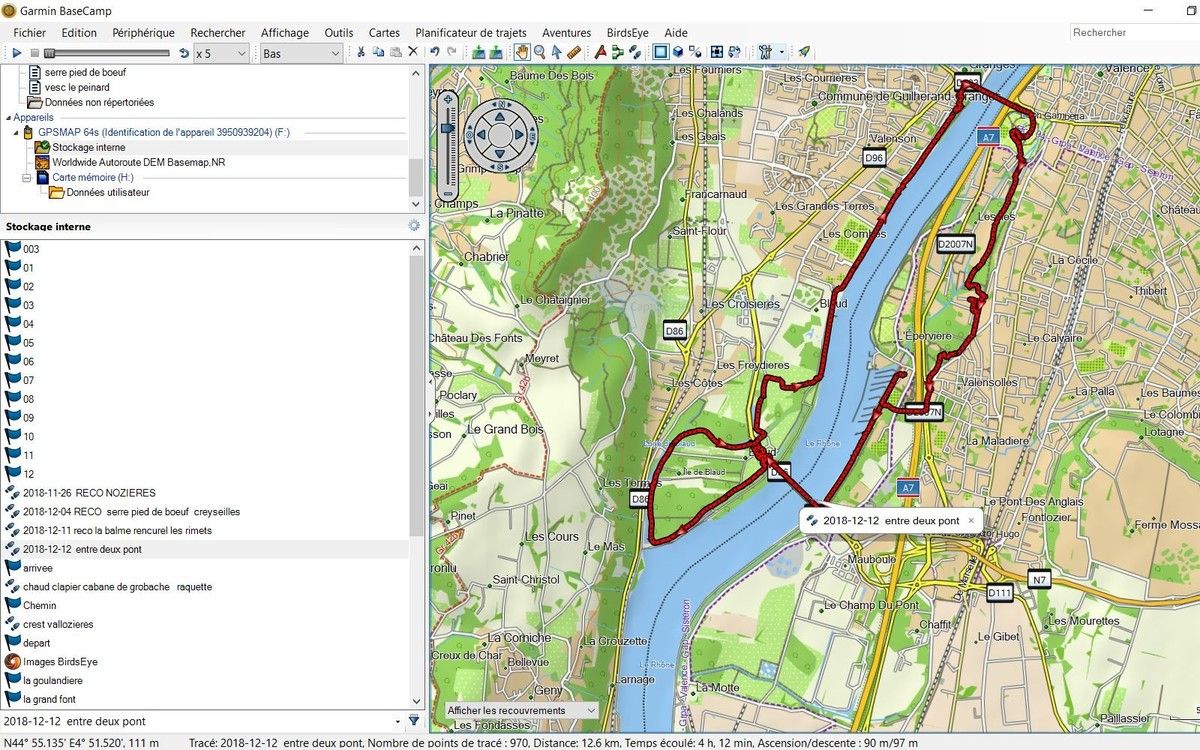Expand the selected item dropdown arrow
The width and height of the screenshot is (1200, 750).
(x=398, y=721)
